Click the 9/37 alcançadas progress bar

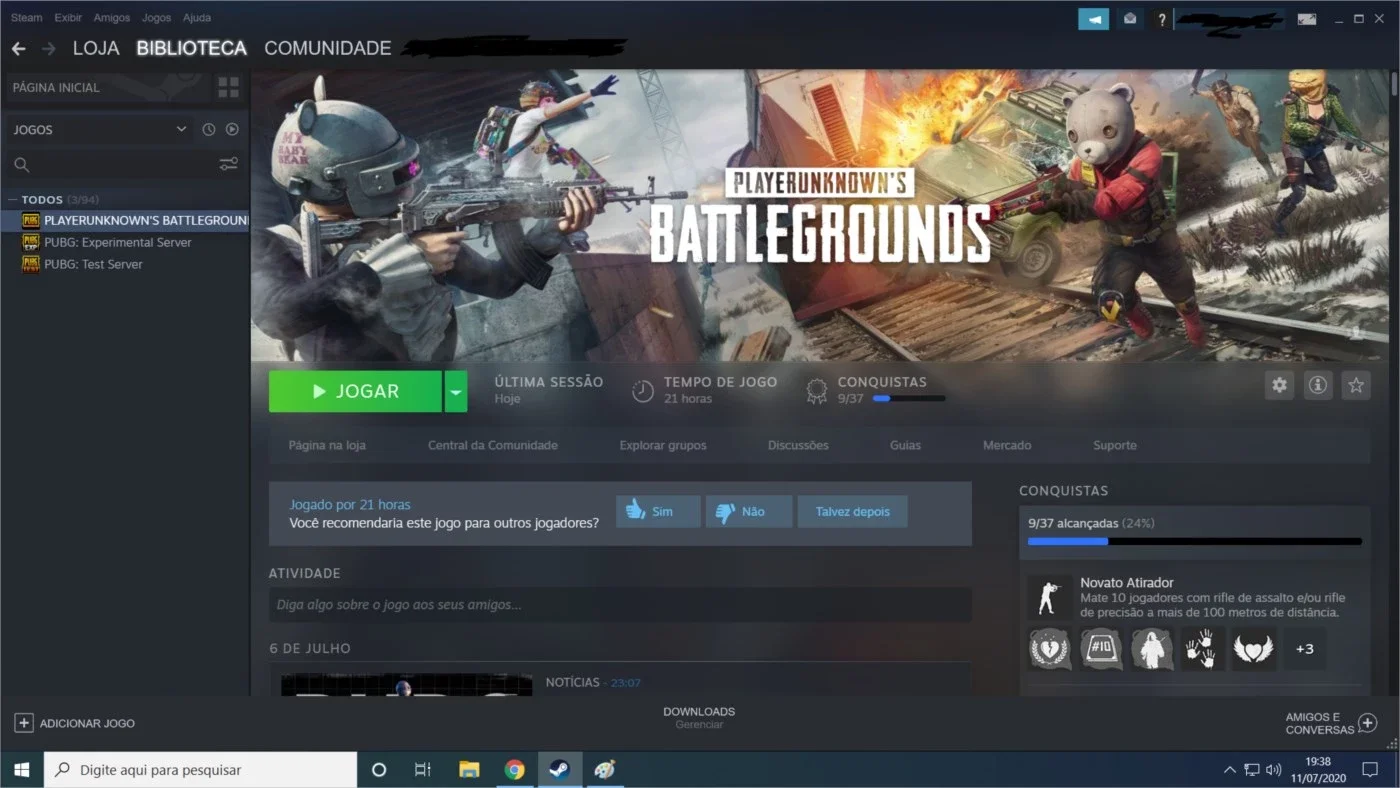point(1195,541)
